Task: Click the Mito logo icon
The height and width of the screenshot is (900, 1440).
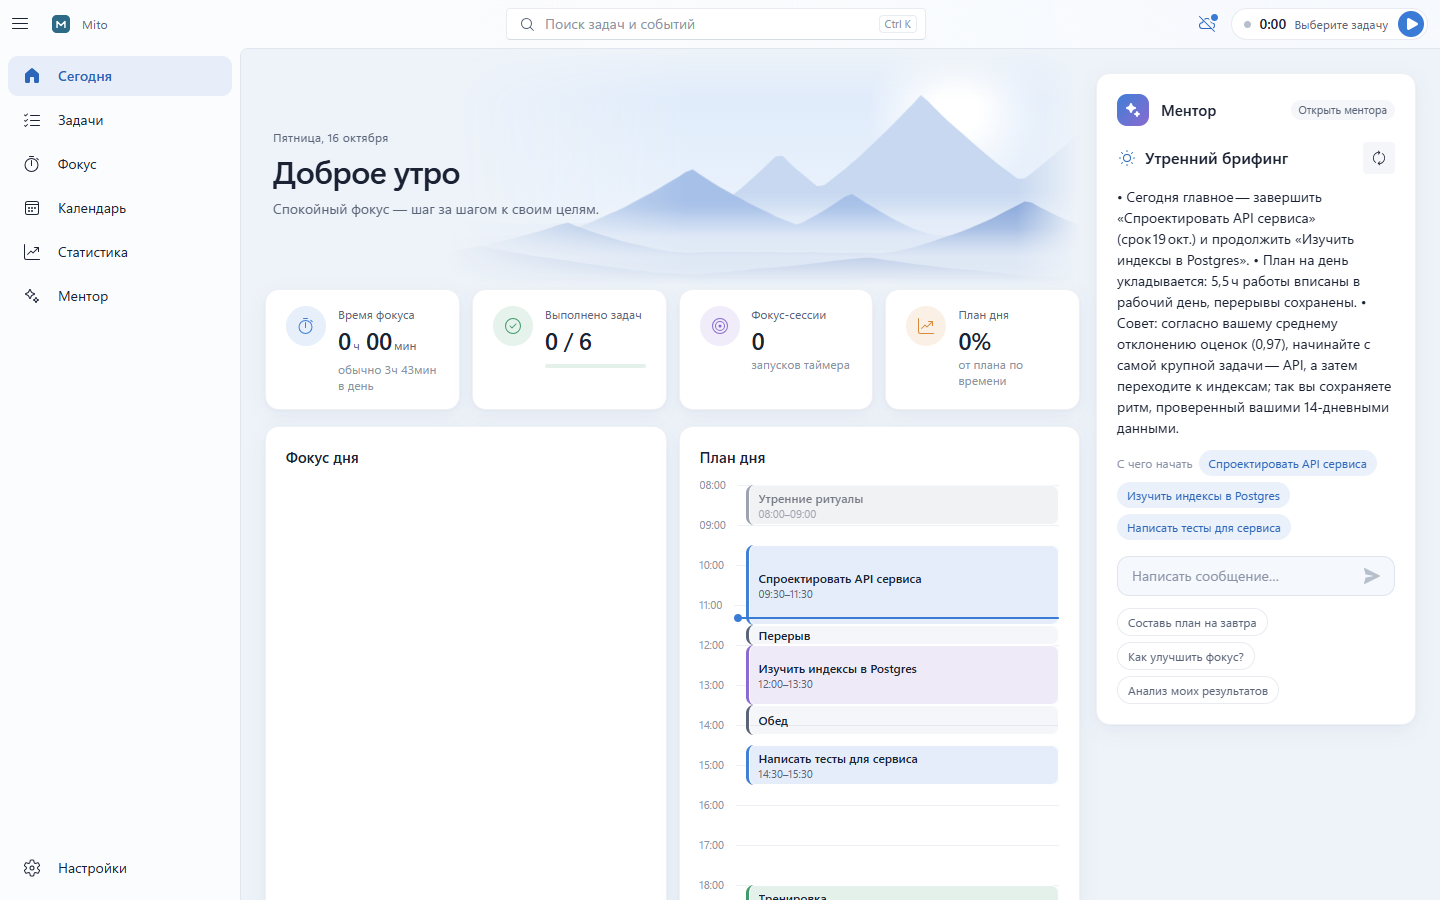Action: 61,24
